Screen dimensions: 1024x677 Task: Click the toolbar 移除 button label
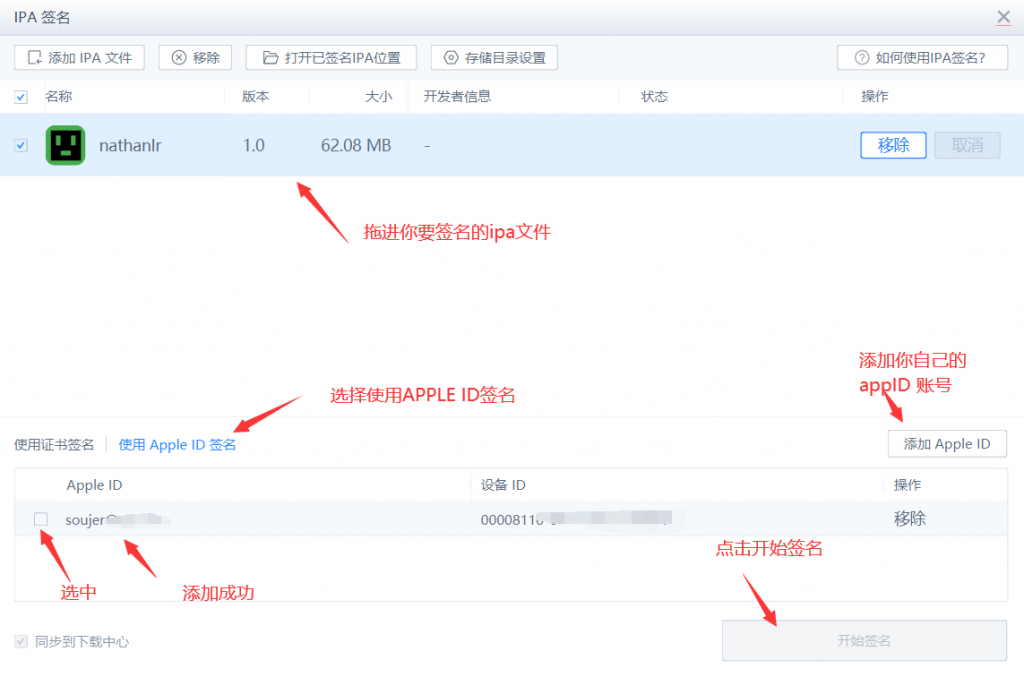point(206,58)
